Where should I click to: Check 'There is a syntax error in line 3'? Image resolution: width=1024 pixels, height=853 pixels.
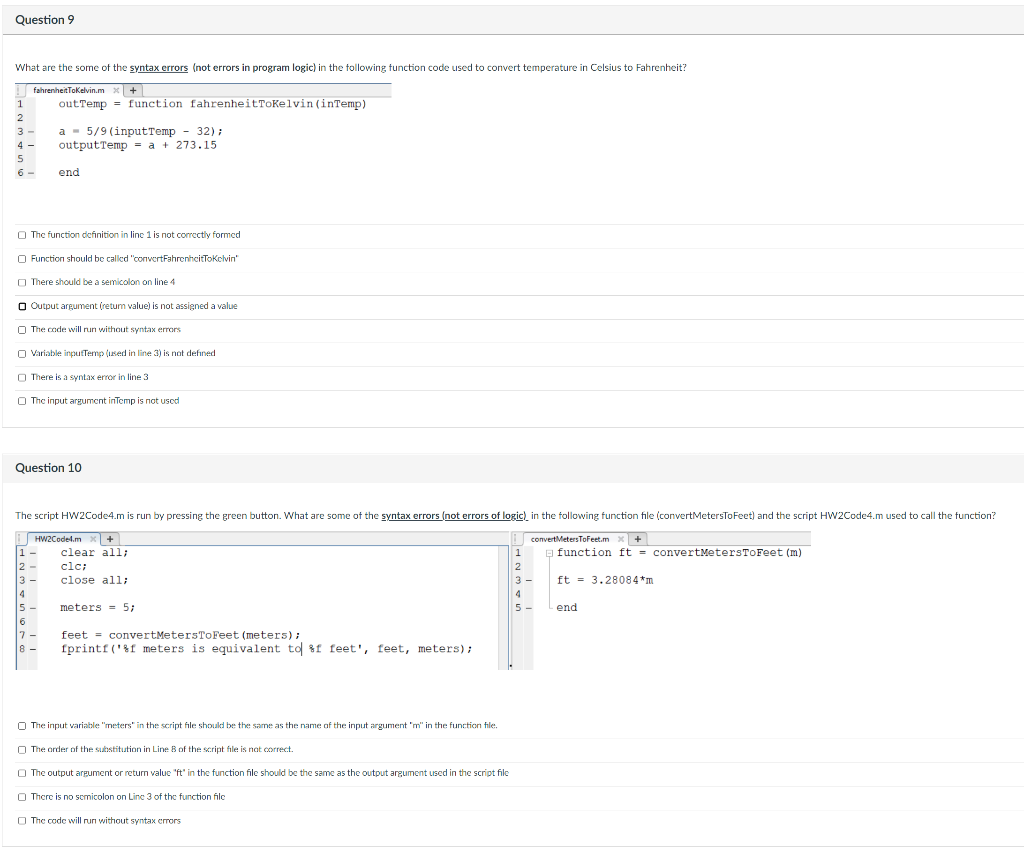(21, 376)
